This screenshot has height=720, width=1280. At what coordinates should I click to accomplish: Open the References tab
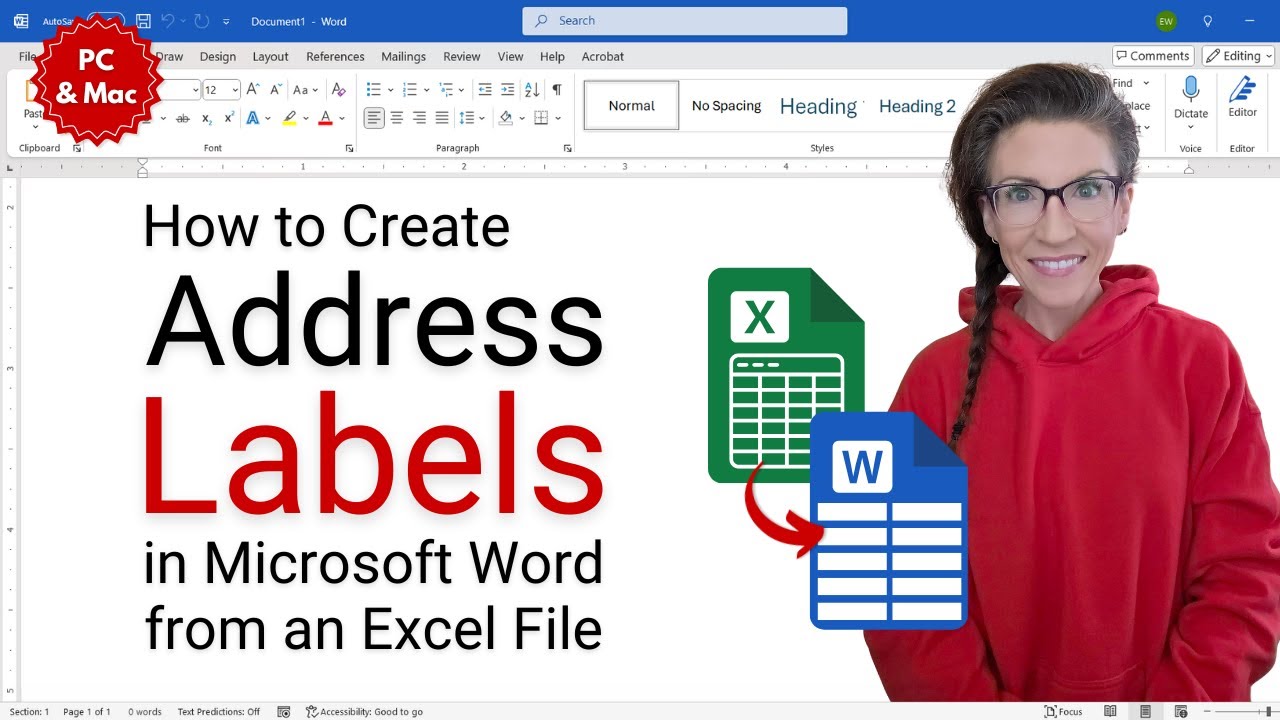click(335, 57)
